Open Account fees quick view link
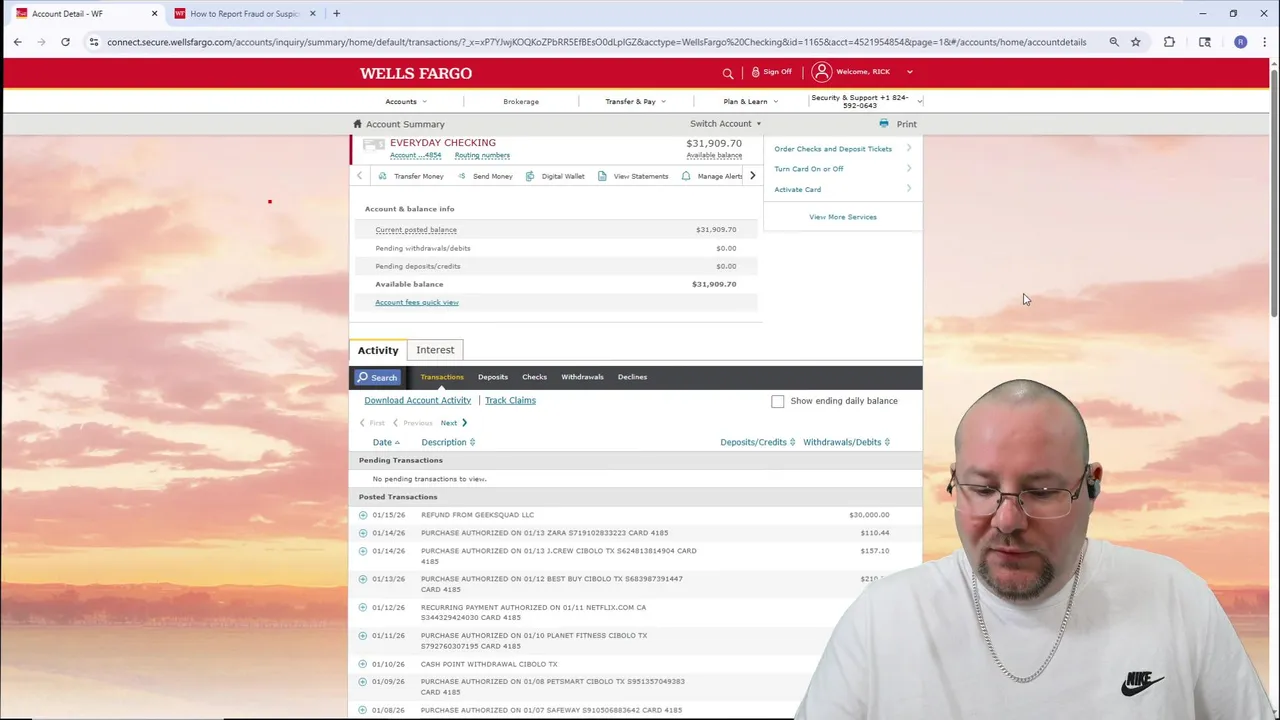 click(417, 302)
